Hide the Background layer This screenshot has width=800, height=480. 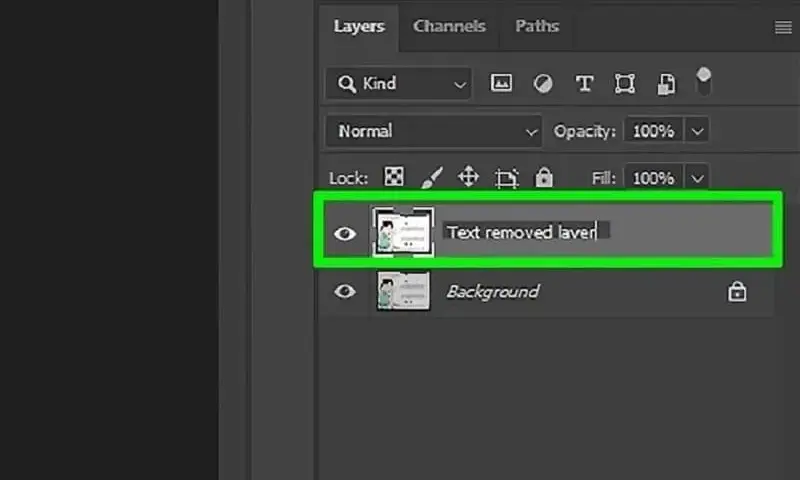click(x=344, y=291)
